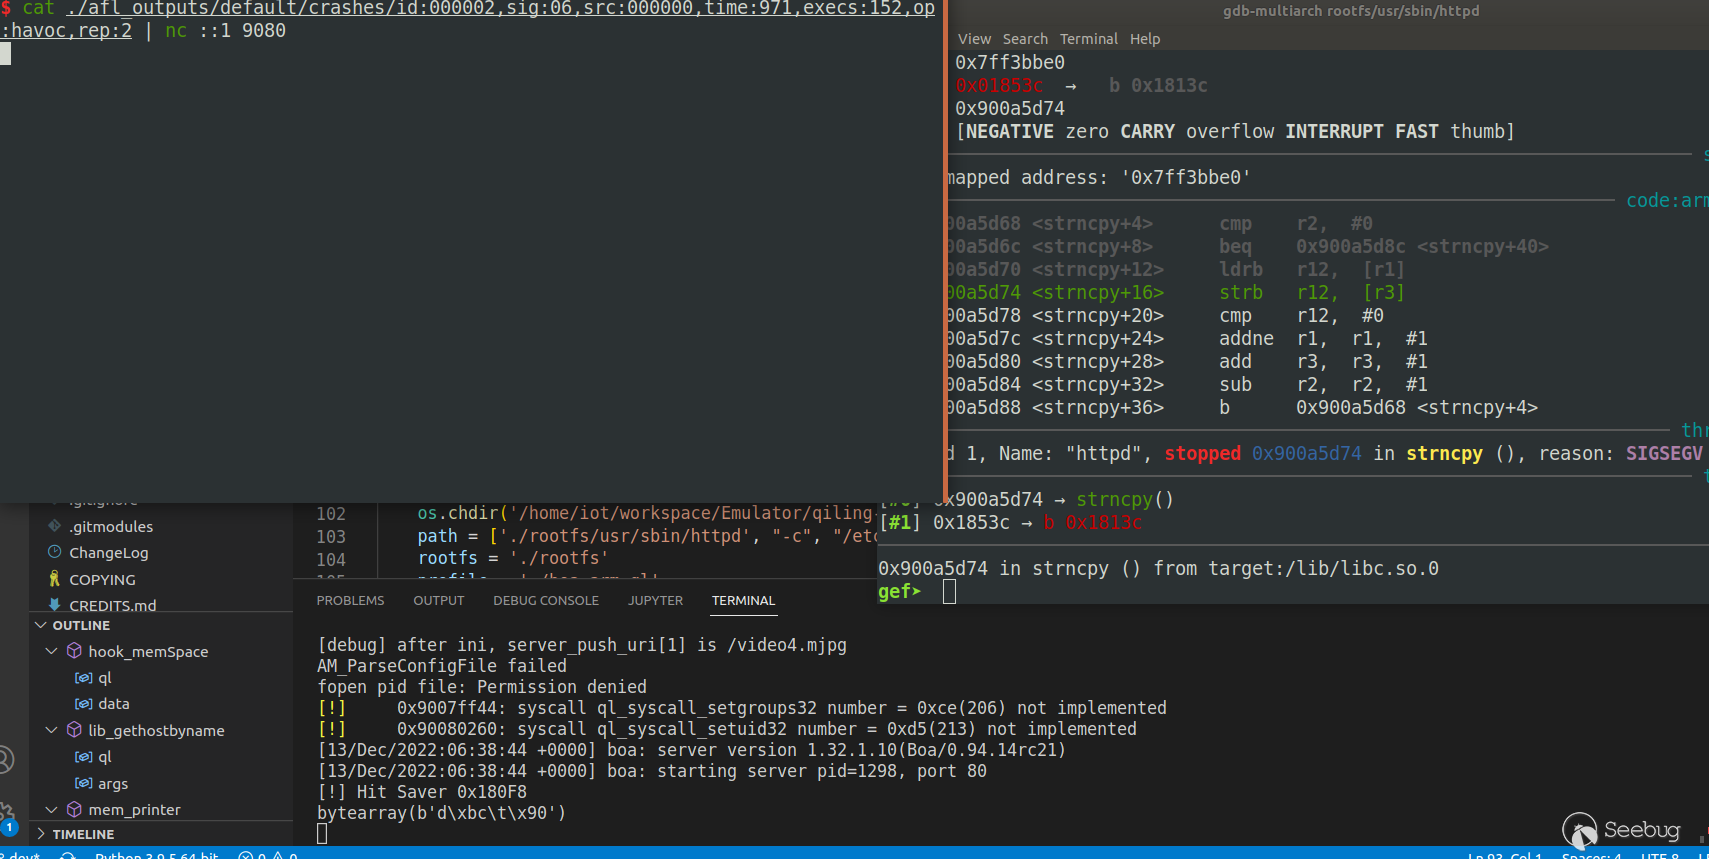Click the "AM_ParseConfigFile failed" terminal line
Screen dimensions: 1709x859
442,666
